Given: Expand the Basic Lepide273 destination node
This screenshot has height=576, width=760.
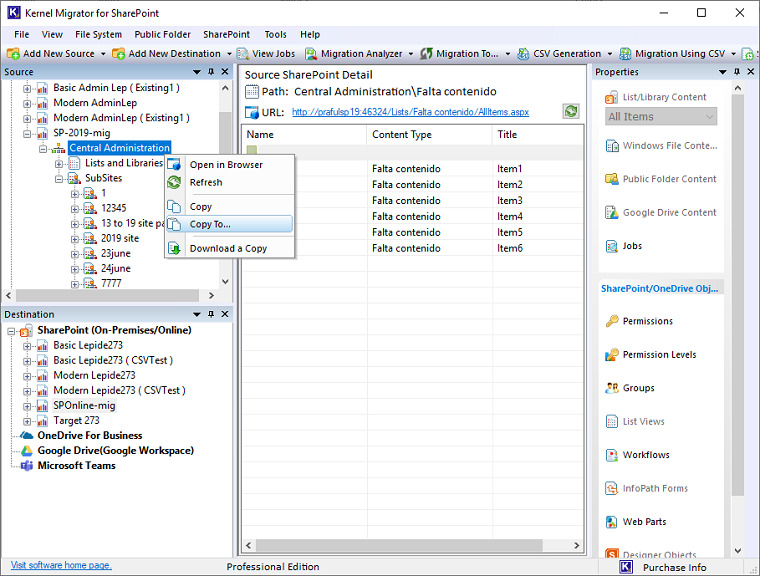Looking at the screenshot, I should [27, 346].
